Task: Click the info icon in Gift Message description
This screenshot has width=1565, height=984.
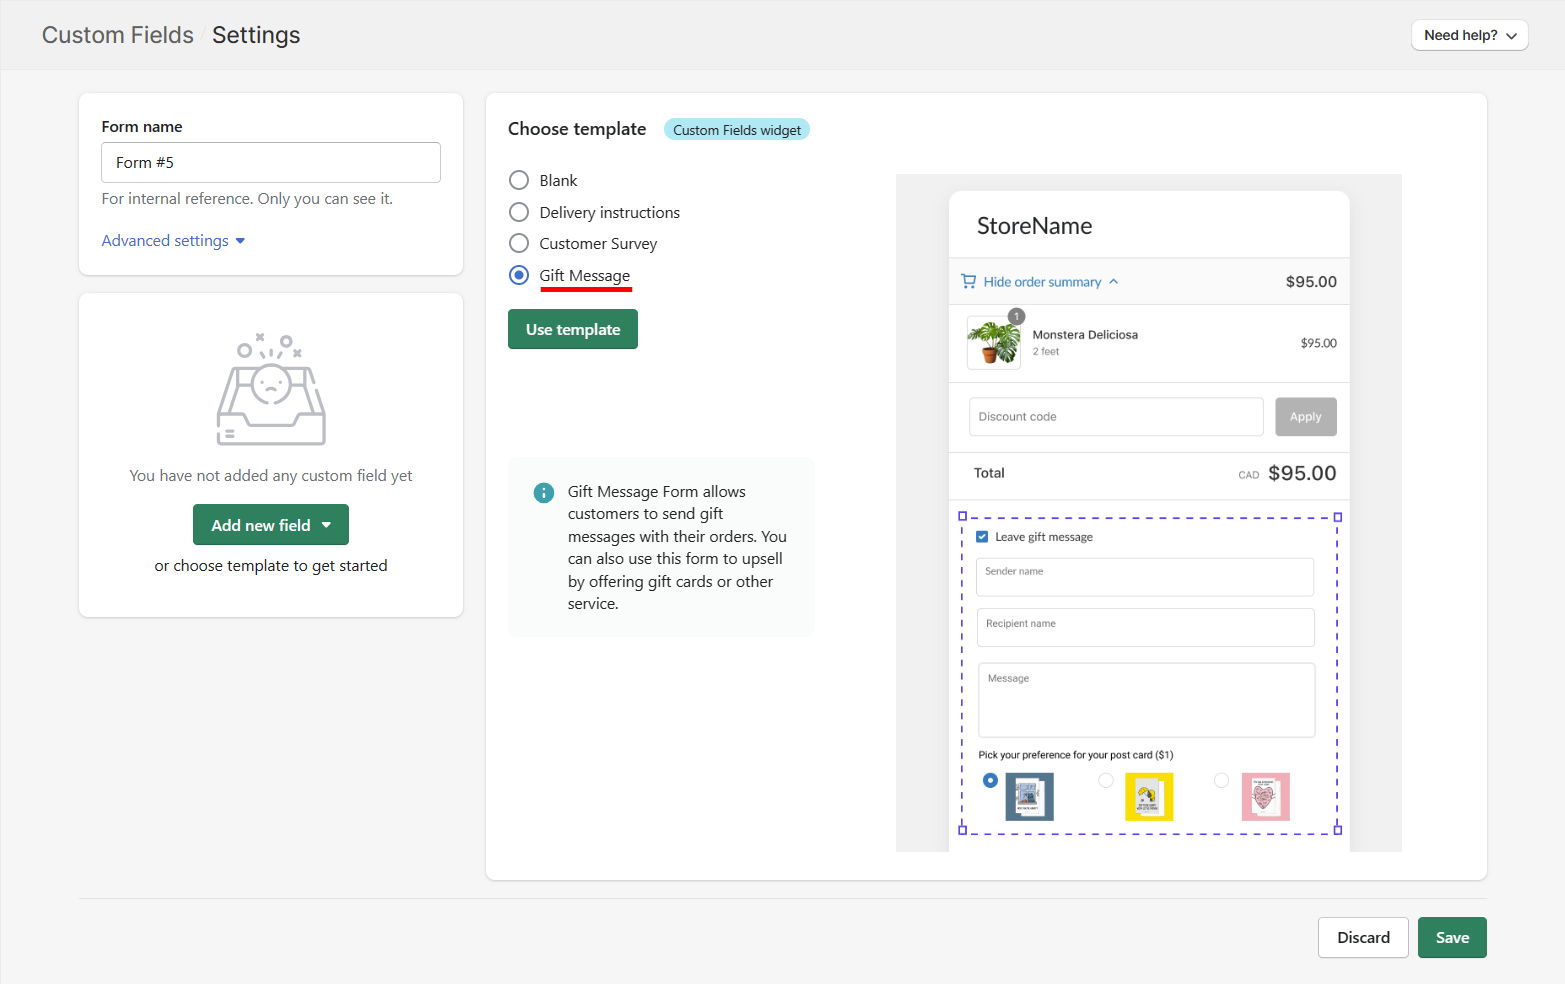Action: [544, 492]
